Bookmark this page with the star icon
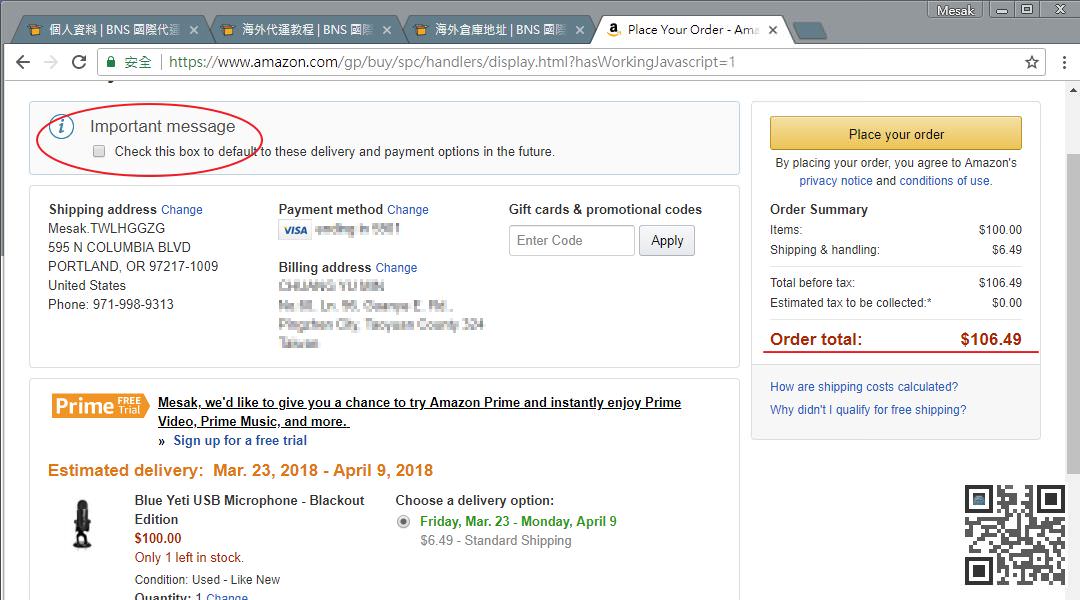Screen dimensions: 1080x600 1032,62
